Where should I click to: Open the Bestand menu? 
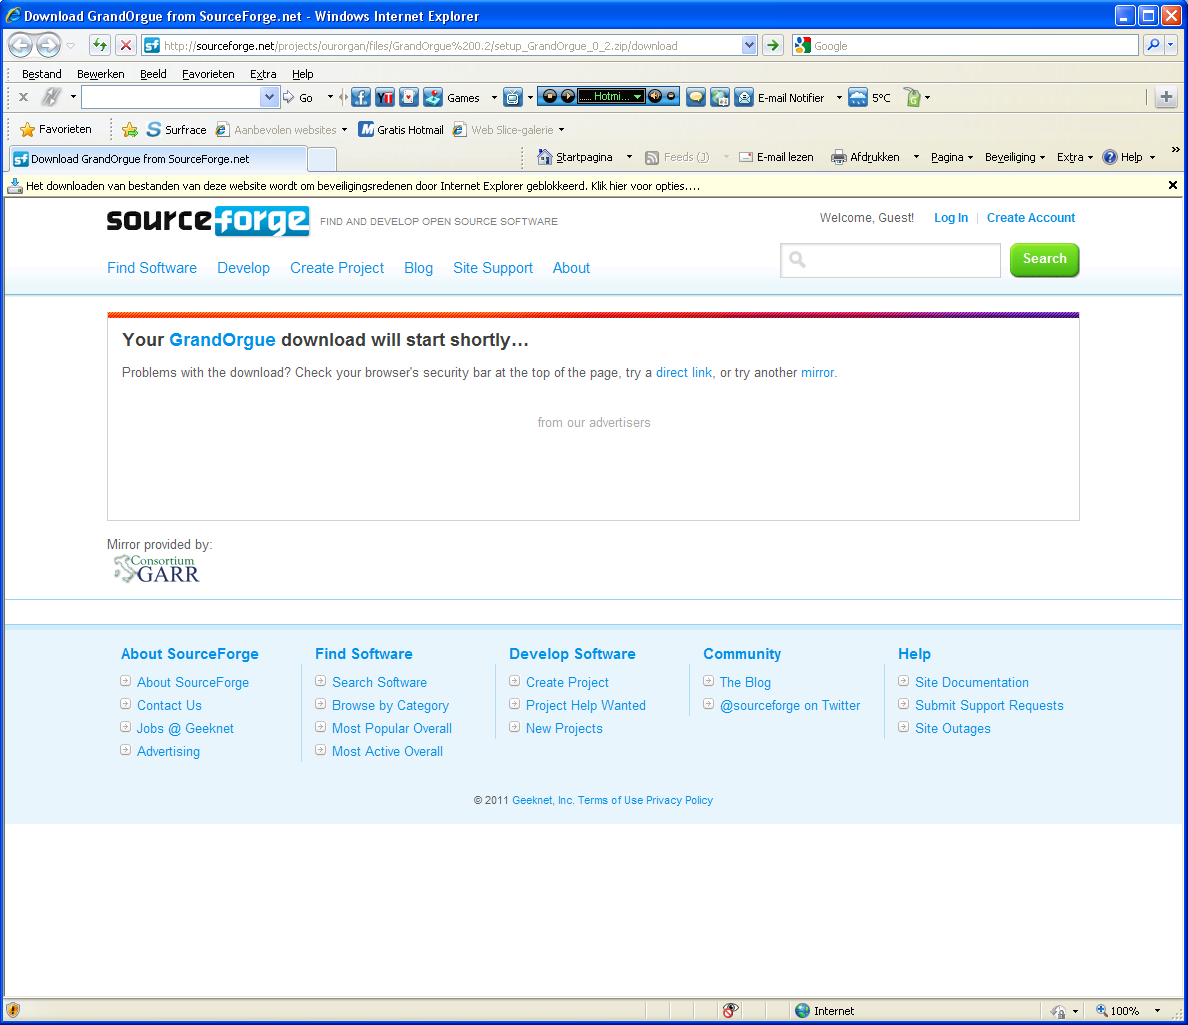(x=42, y=73)
